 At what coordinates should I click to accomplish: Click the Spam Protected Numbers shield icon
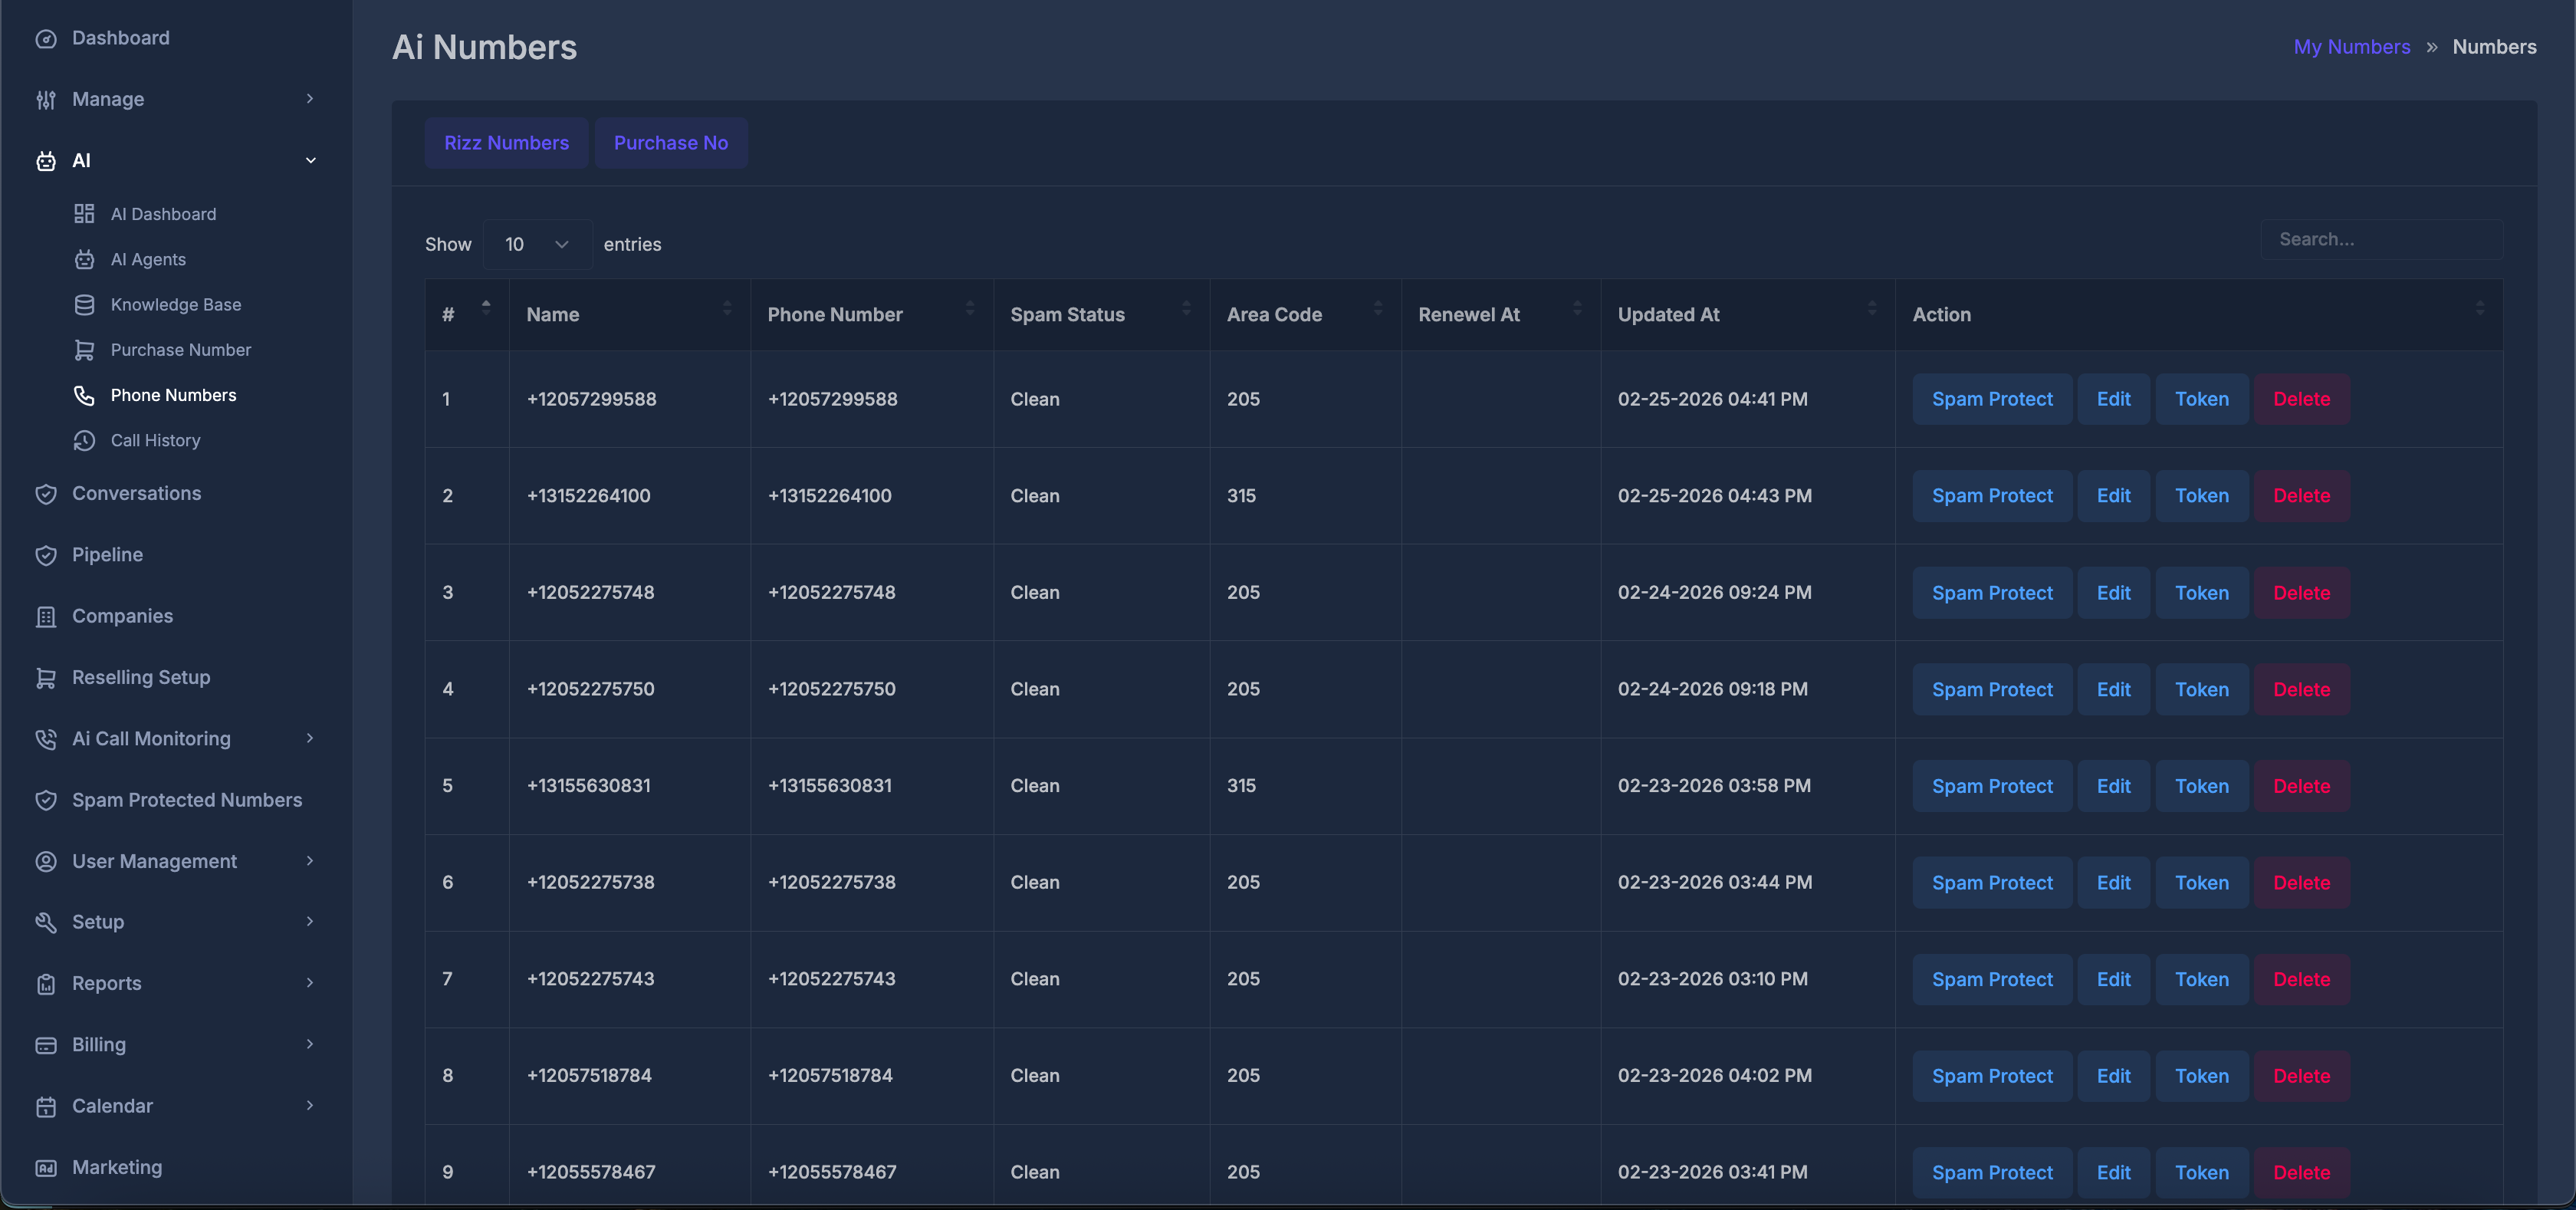coord(46,800)
